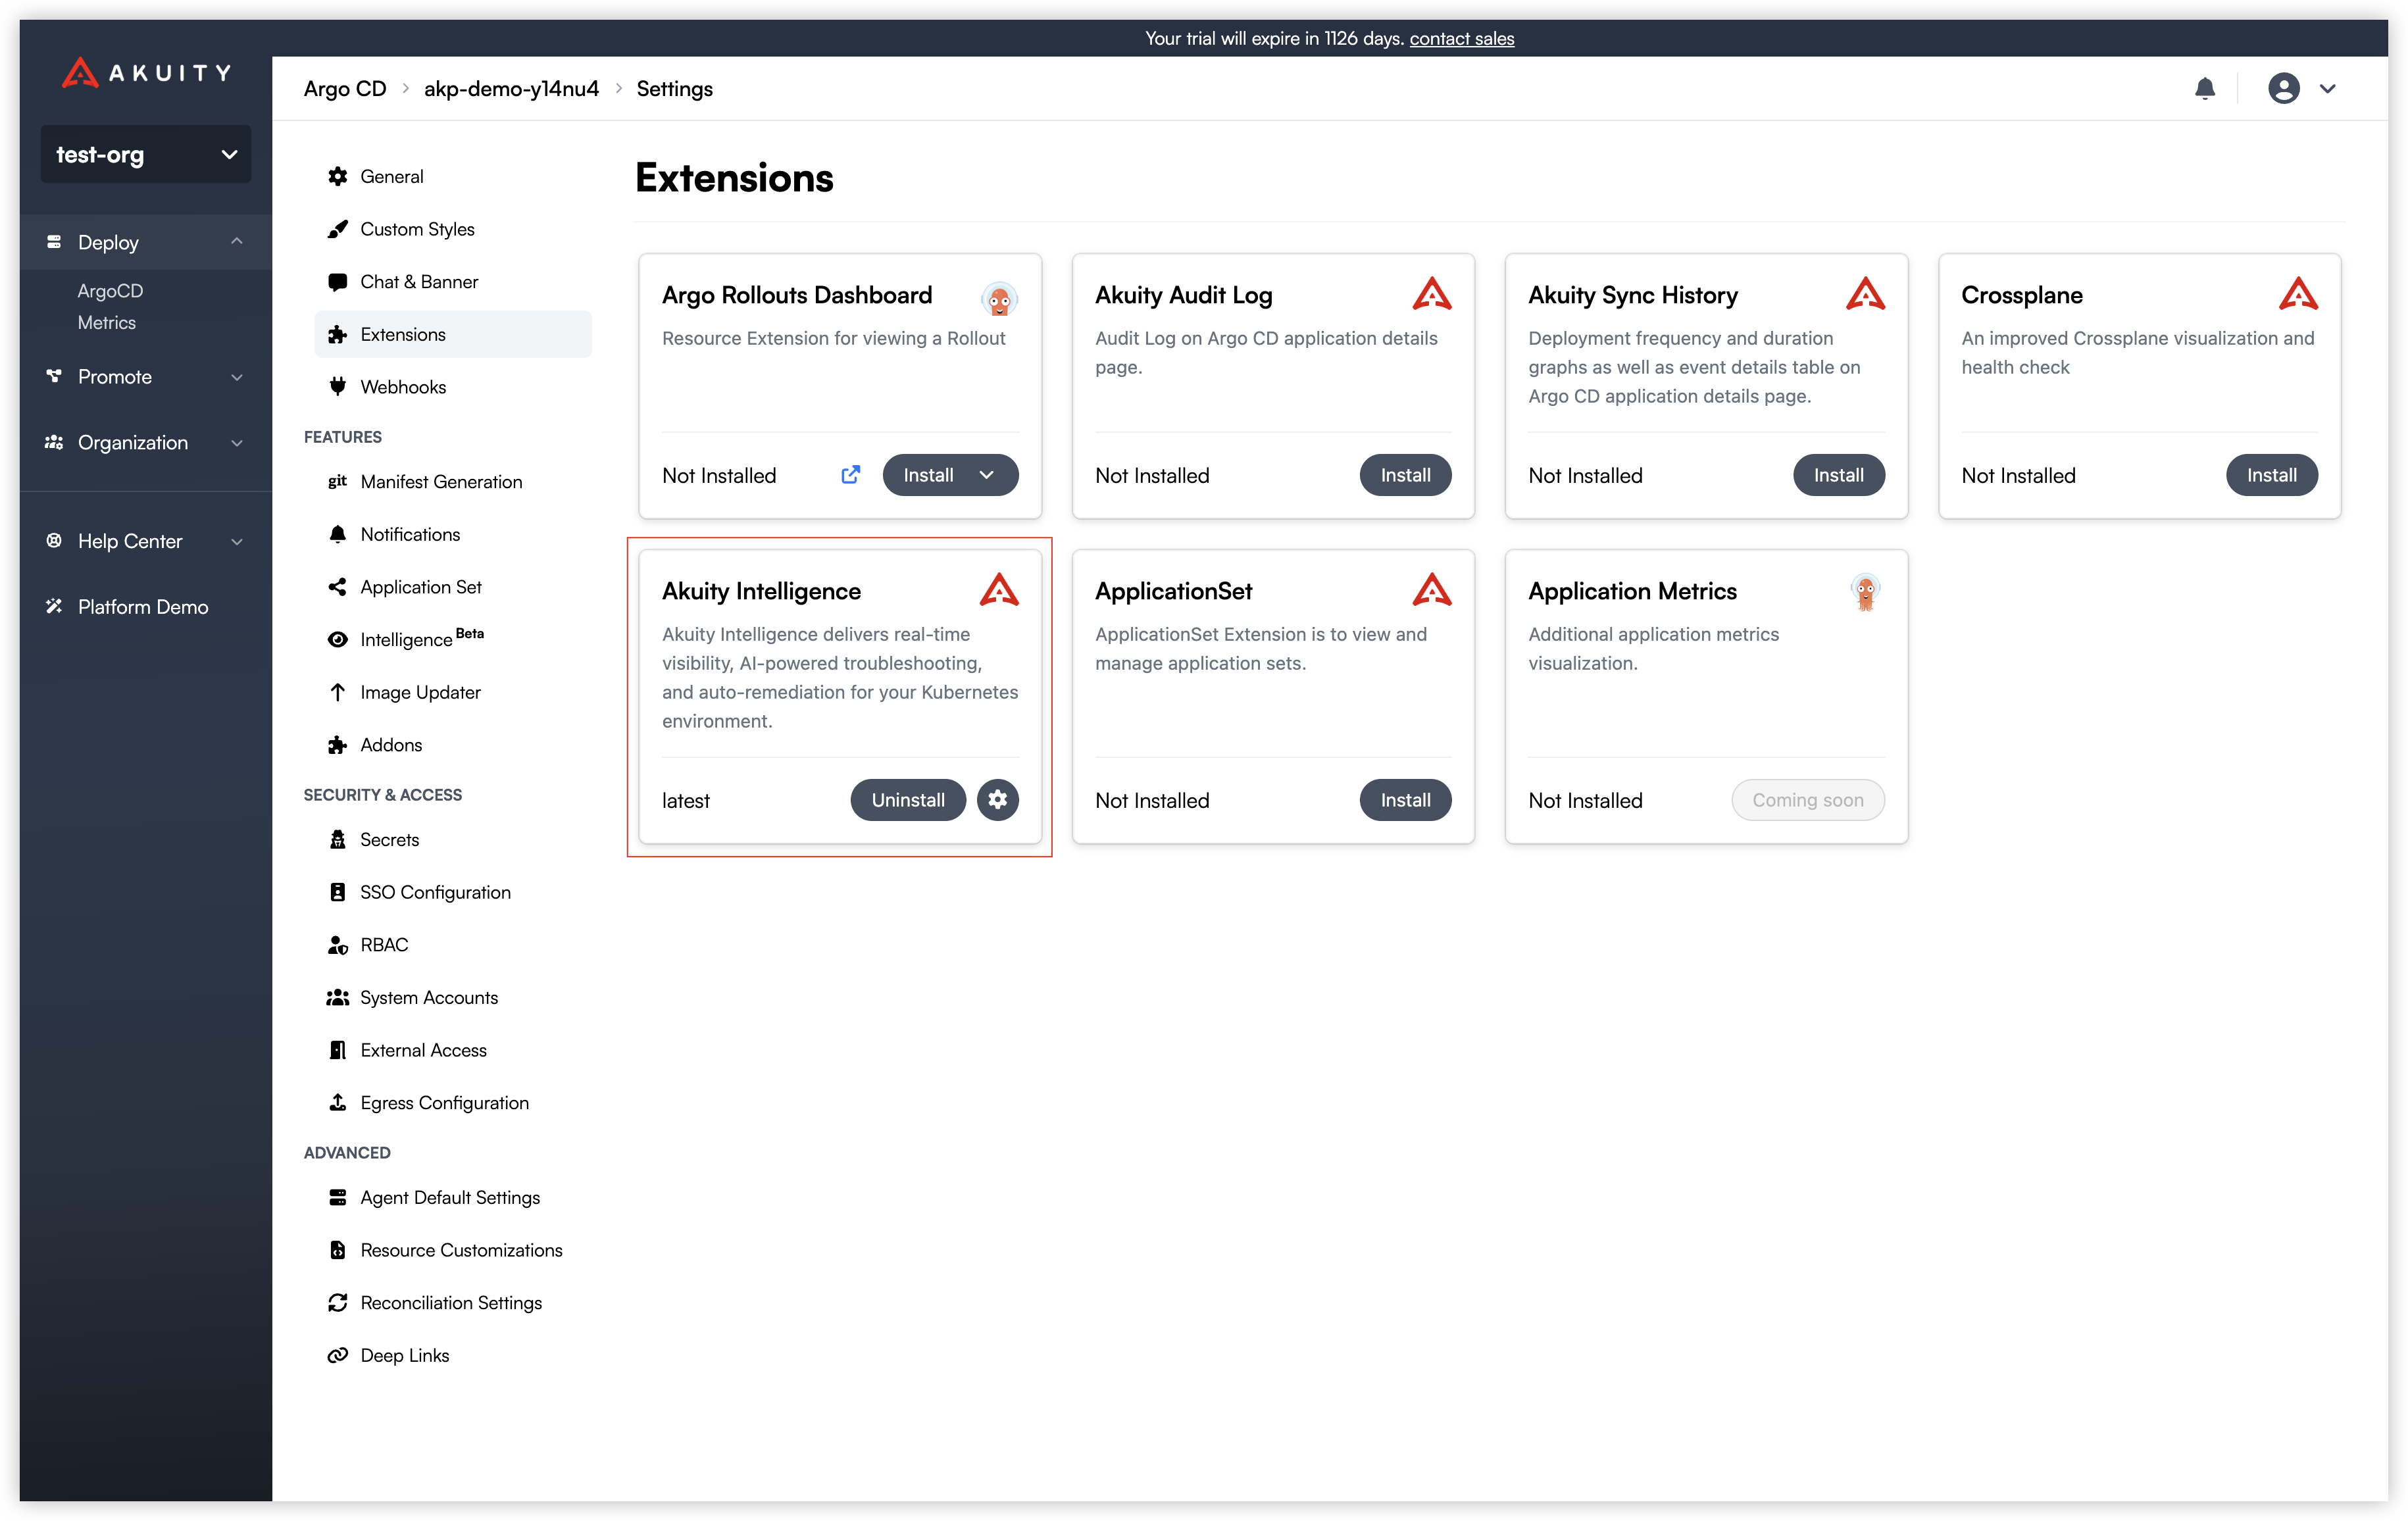Open the test-org organization dropdown
2408x1521 pixels.
146,154
